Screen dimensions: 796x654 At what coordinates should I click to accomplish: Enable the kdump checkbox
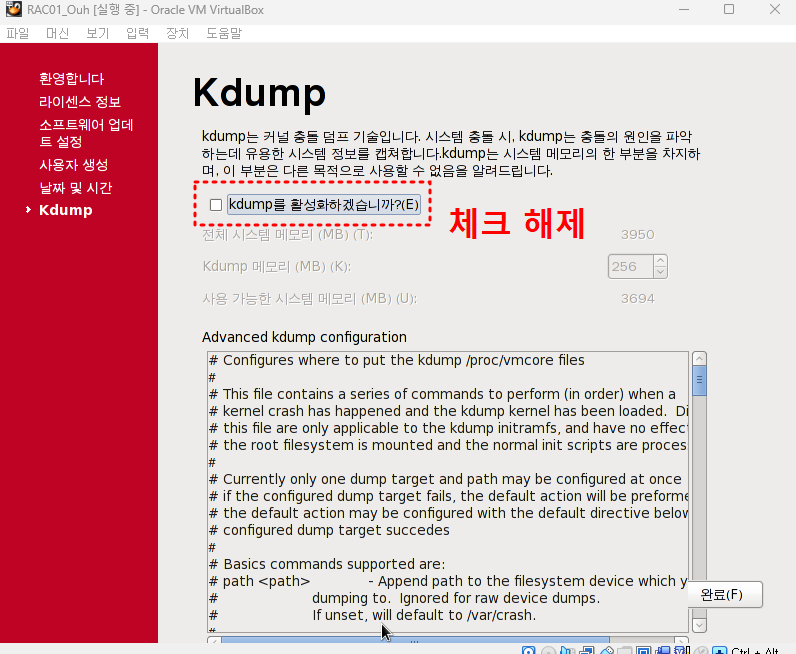pyautogui.click(x=216, y=205)
